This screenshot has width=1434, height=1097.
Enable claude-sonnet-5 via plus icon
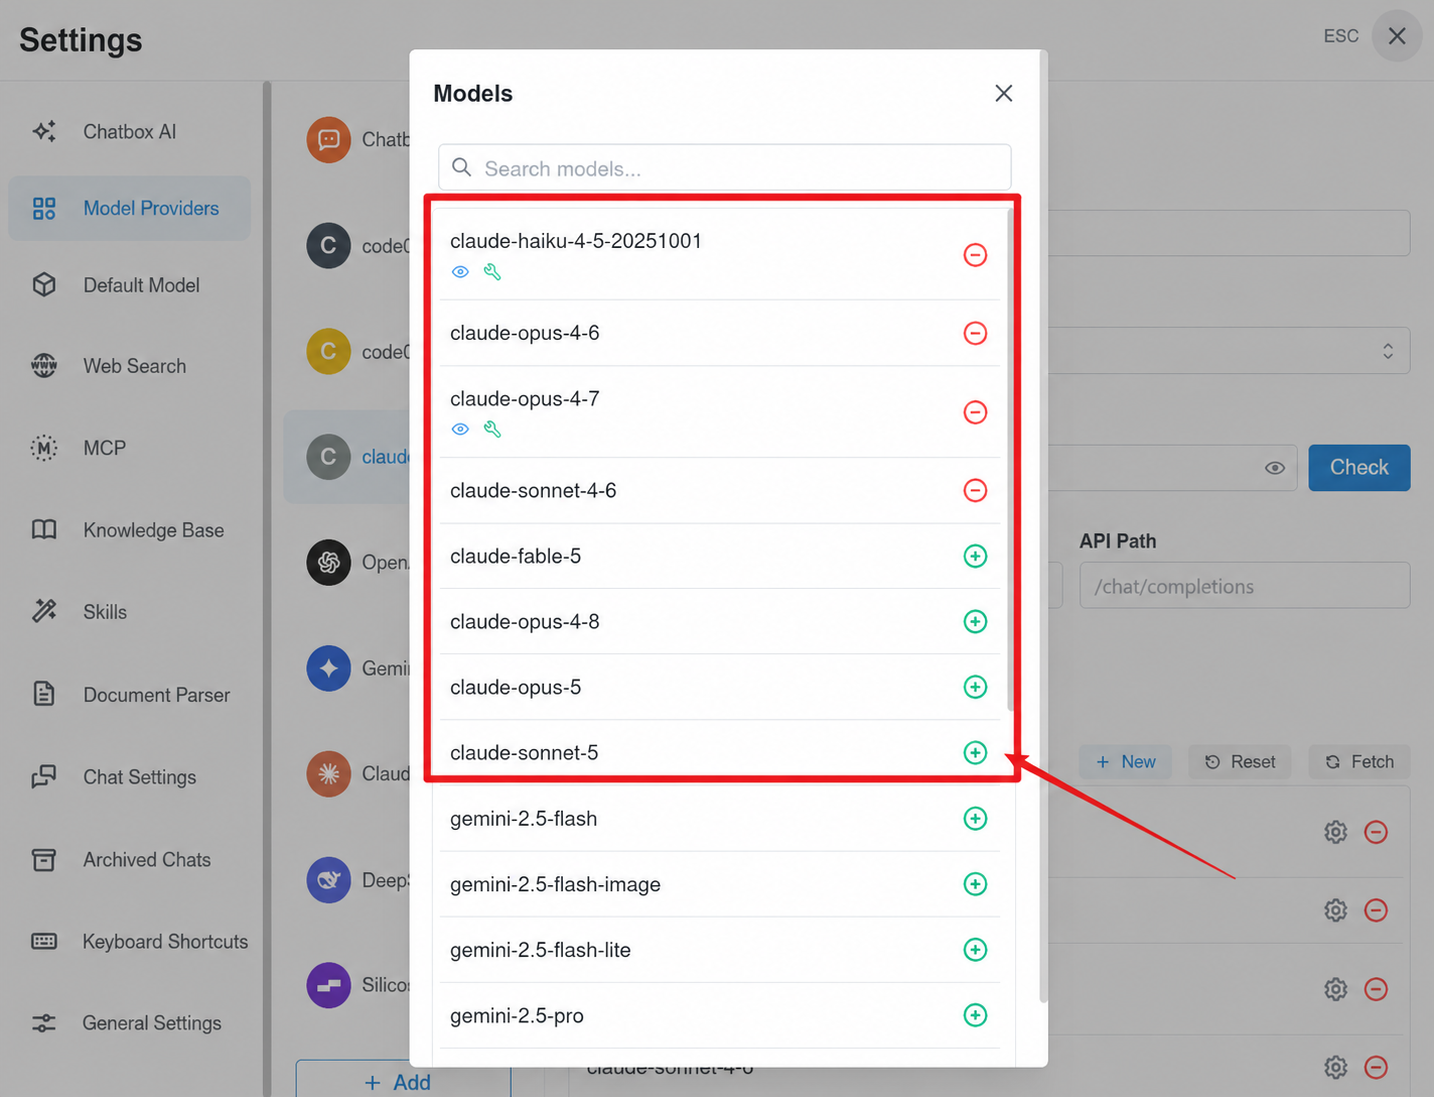[975, 753]
